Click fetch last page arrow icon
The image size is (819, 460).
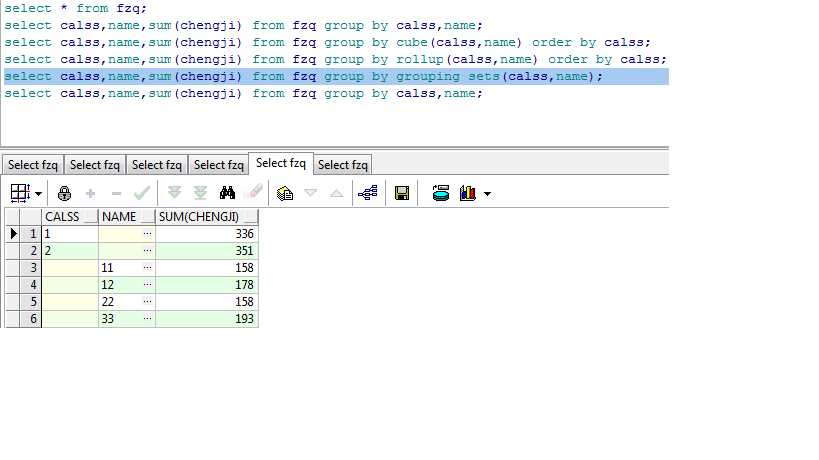coord(200,193)
